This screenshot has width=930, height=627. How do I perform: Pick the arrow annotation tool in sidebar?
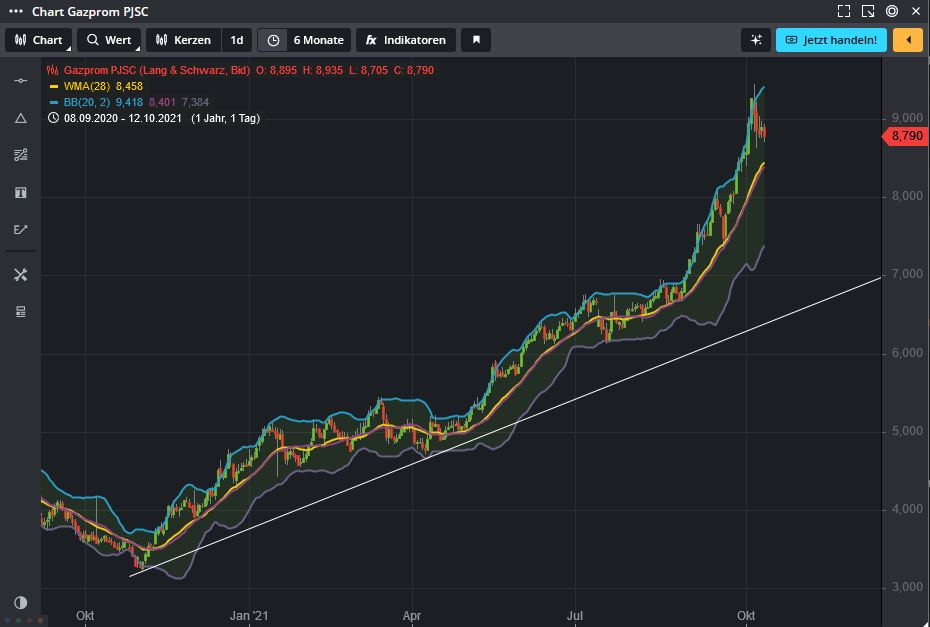[20, 230]
